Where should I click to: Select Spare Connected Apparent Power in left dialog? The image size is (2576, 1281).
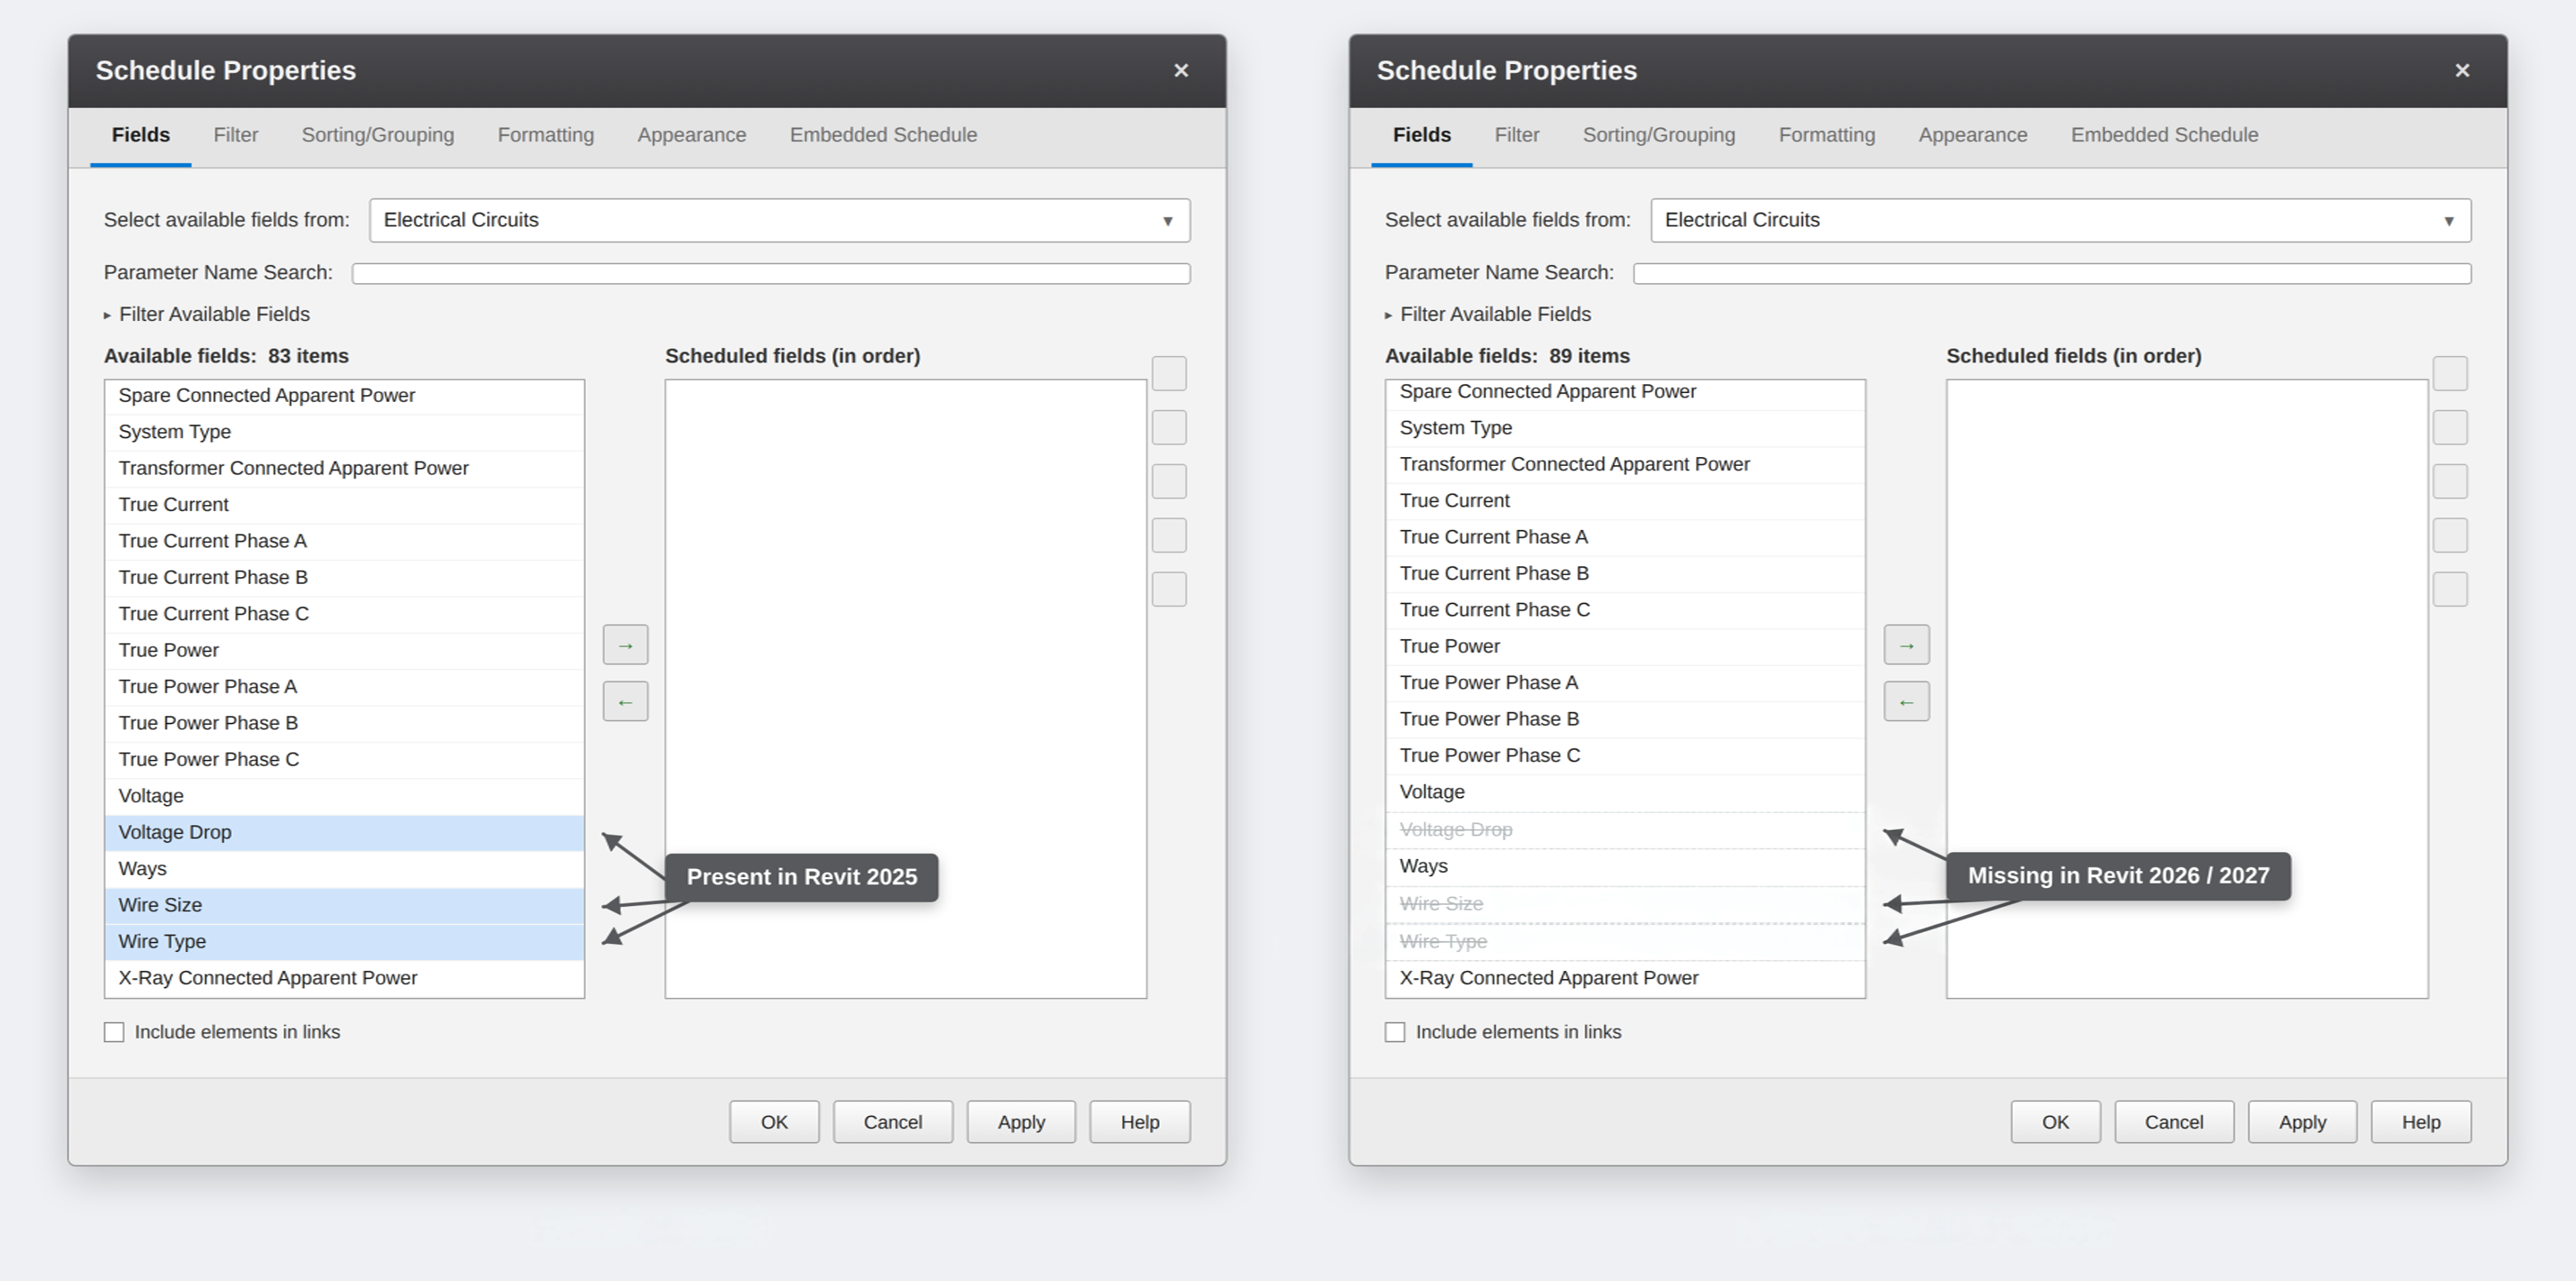344,396
